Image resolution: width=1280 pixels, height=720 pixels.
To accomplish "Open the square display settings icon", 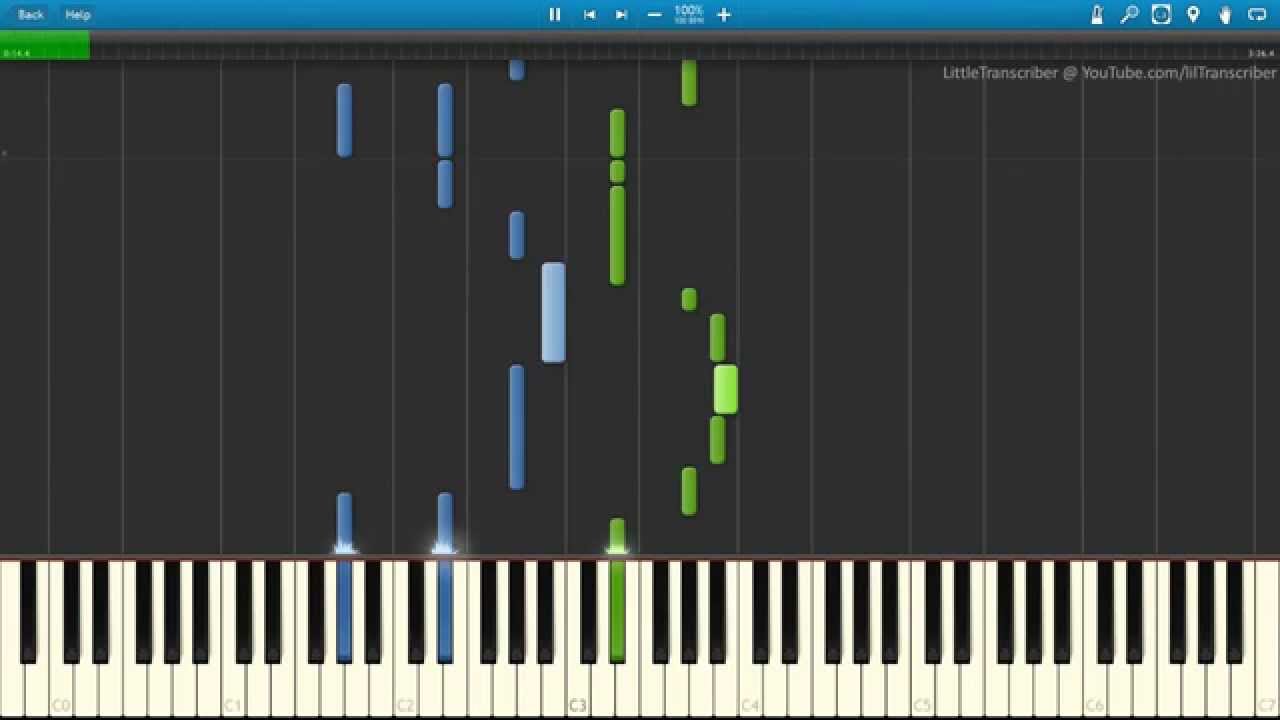I will pyautogui.click(x=1161, y=14).
